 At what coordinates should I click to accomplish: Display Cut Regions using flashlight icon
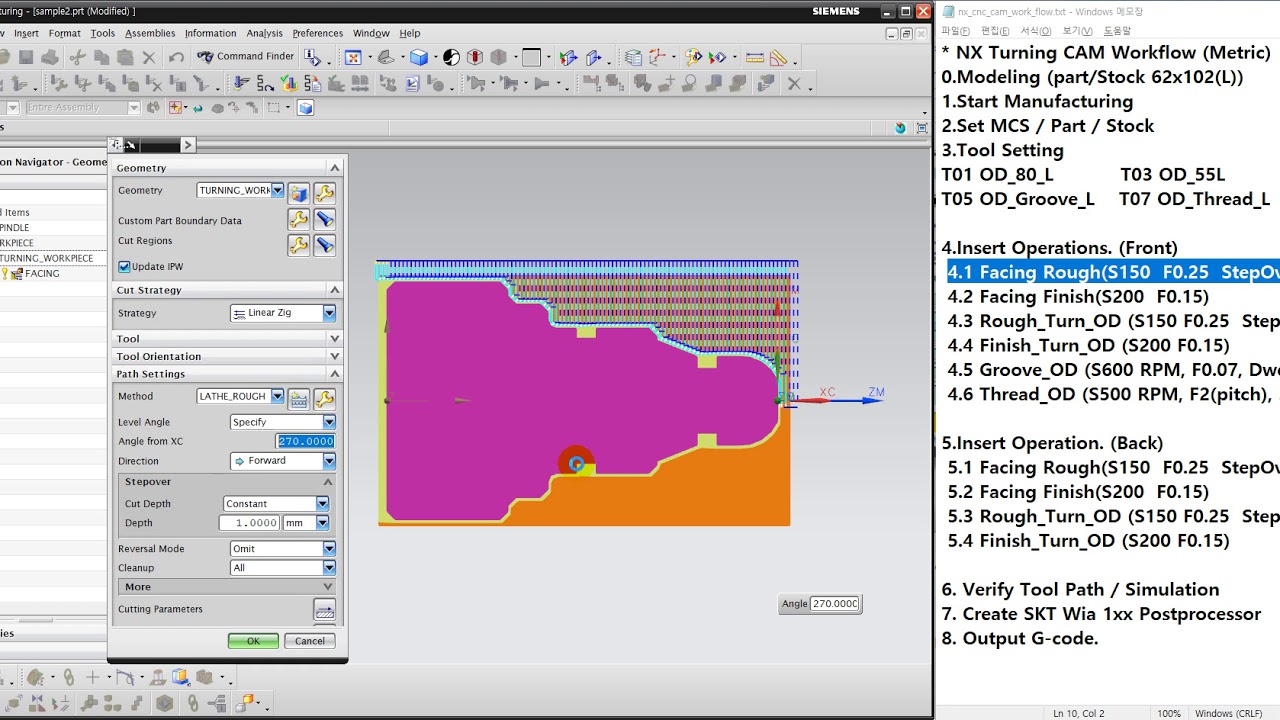(x=324, y=244)
